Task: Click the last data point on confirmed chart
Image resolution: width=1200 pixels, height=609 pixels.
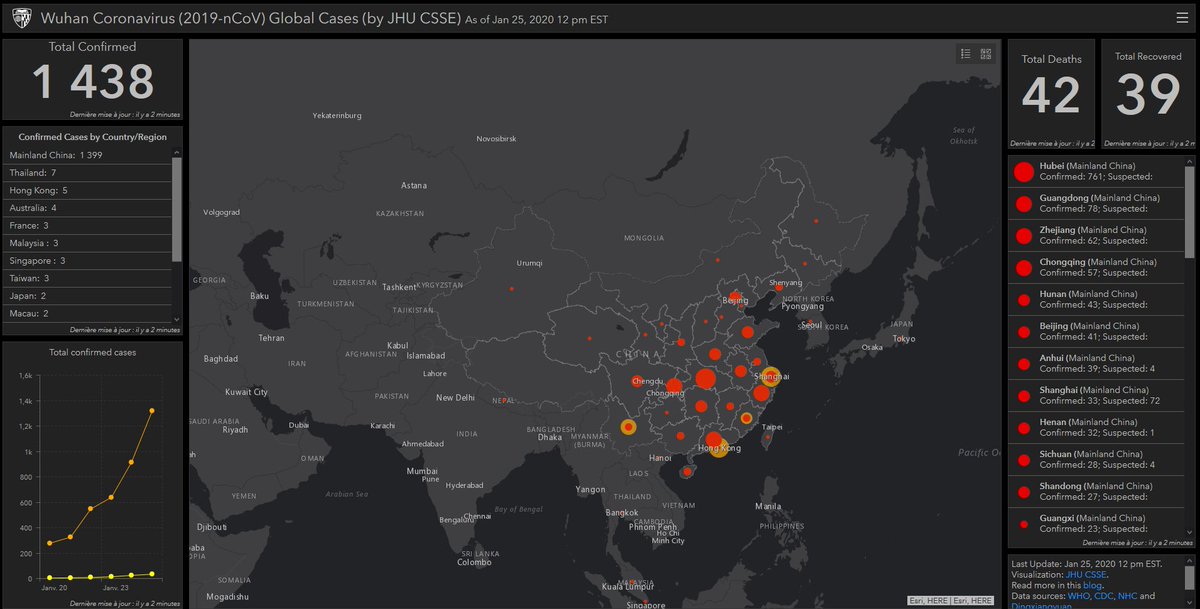Action: 152,410
